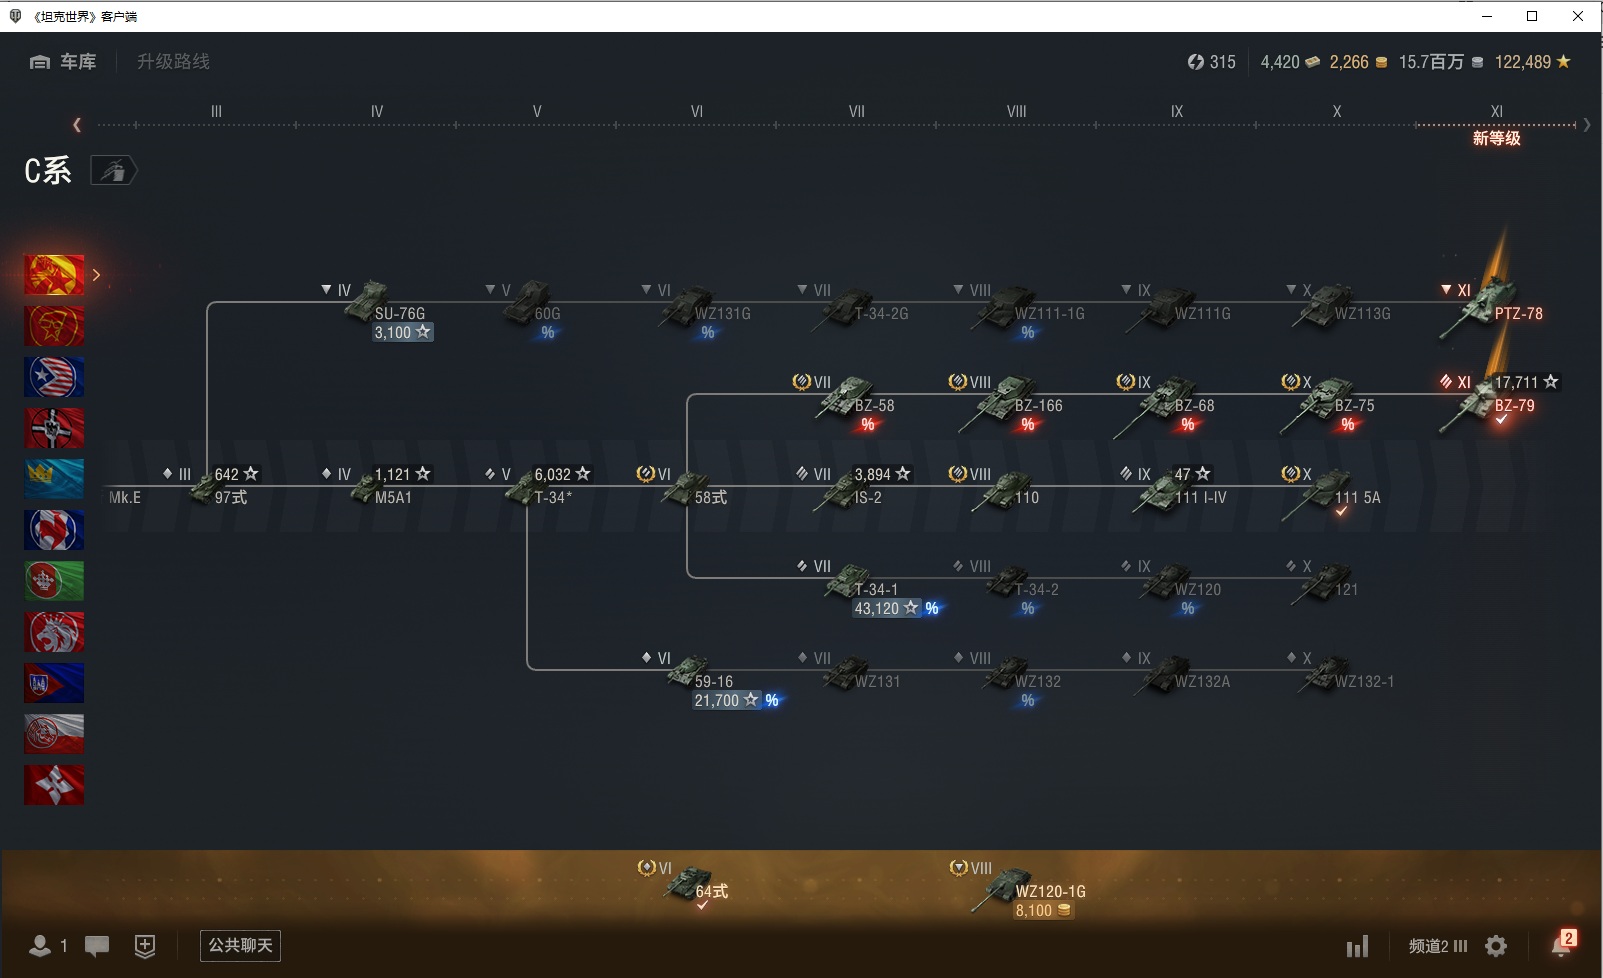This screenshot has width=1603, height=978.
Task: Select the WZ113G tank node
Action: tap(1338, 304)
